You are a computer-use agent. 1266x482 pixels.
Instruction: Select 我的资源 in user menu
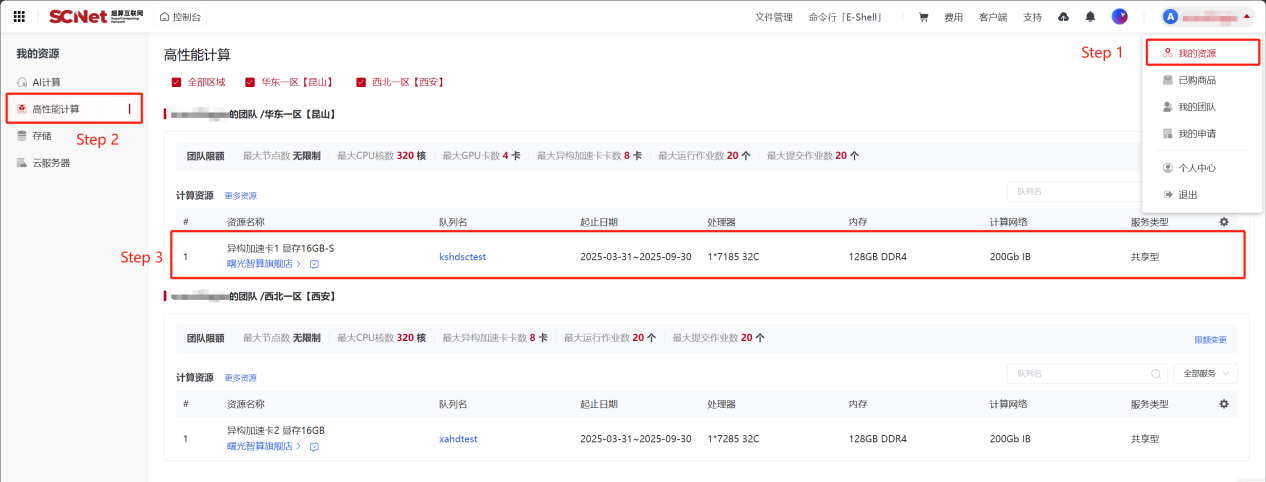click(x=1196, y=53)
